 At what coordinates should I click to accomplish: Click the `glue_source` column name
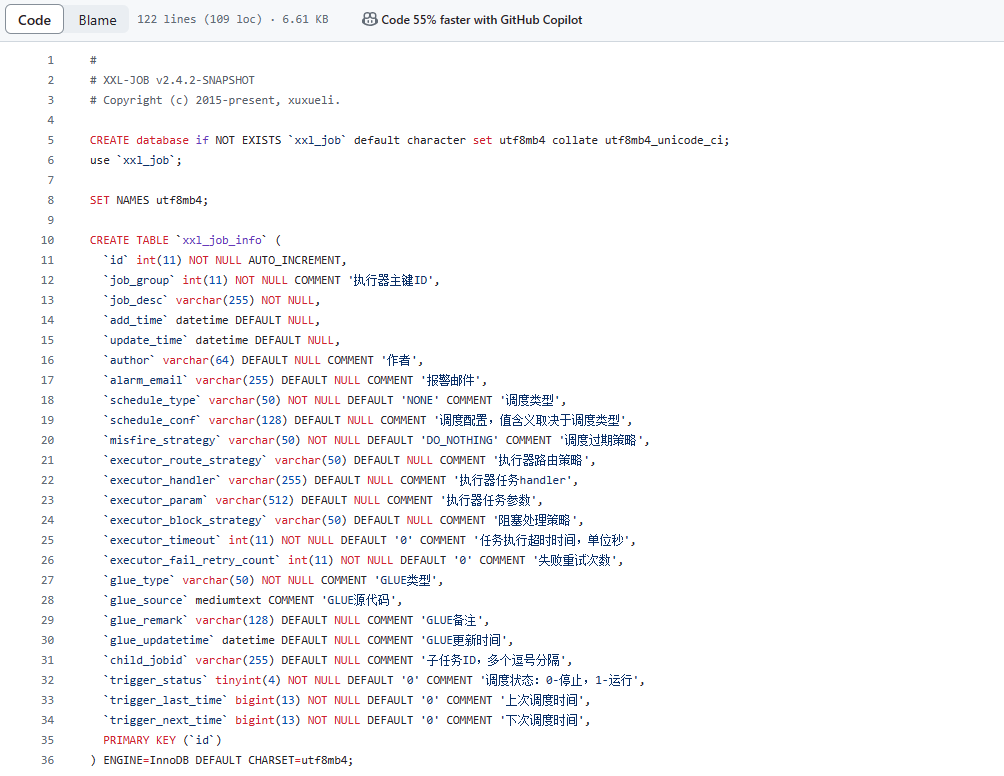click(146, 600)
